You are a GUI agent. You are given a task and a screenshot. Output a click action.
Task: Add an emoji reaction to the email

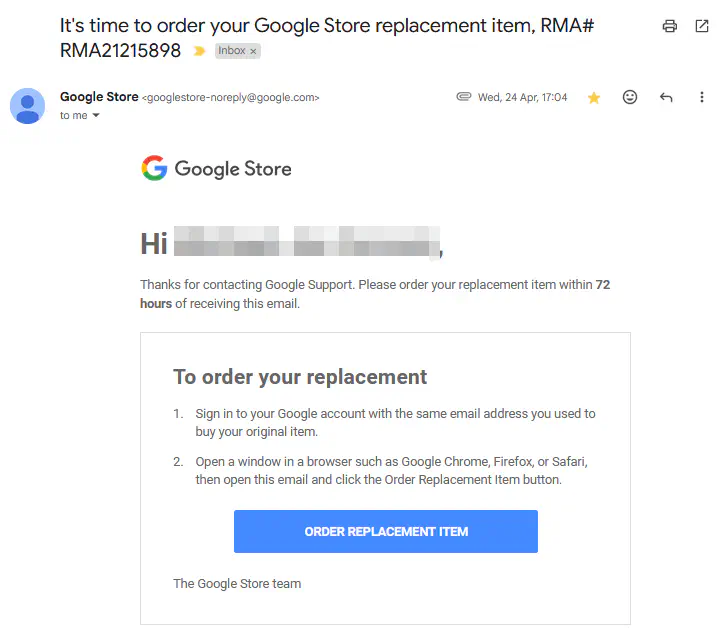(x=630, y=98)
